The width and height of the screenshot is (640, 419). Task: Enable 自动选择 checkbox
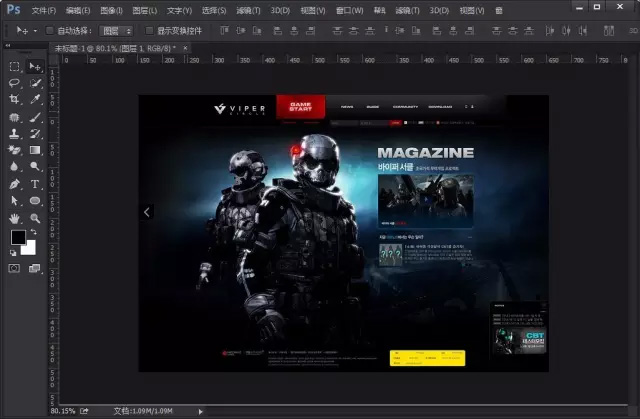[49, 31]
